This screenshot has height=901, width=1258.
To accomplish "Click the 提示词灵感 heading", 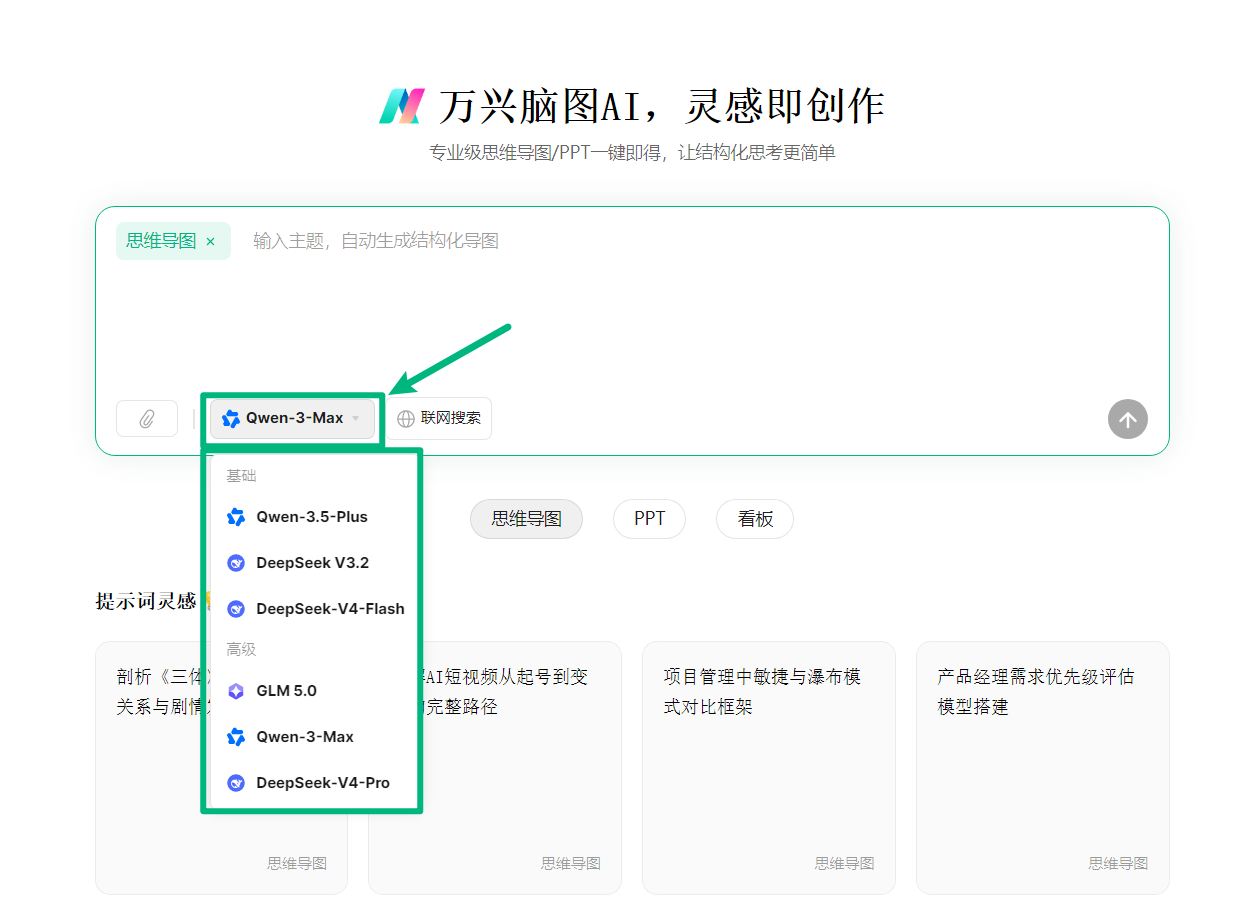I will pos(145,601).
